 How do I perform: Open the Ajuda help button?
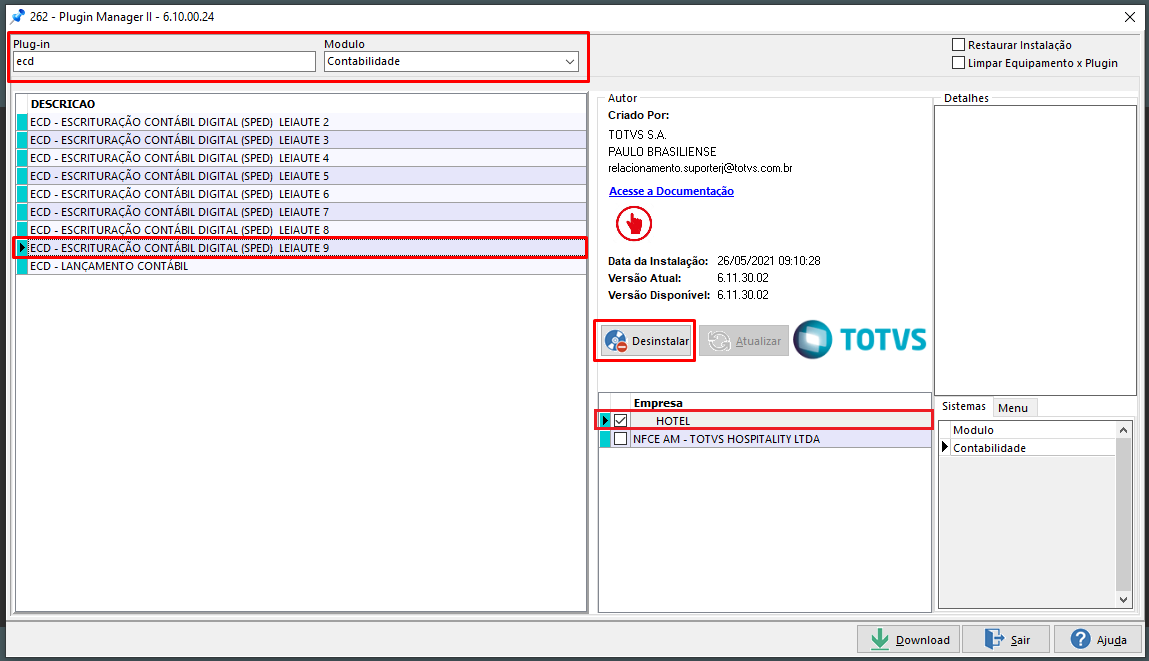(1098, 640)
